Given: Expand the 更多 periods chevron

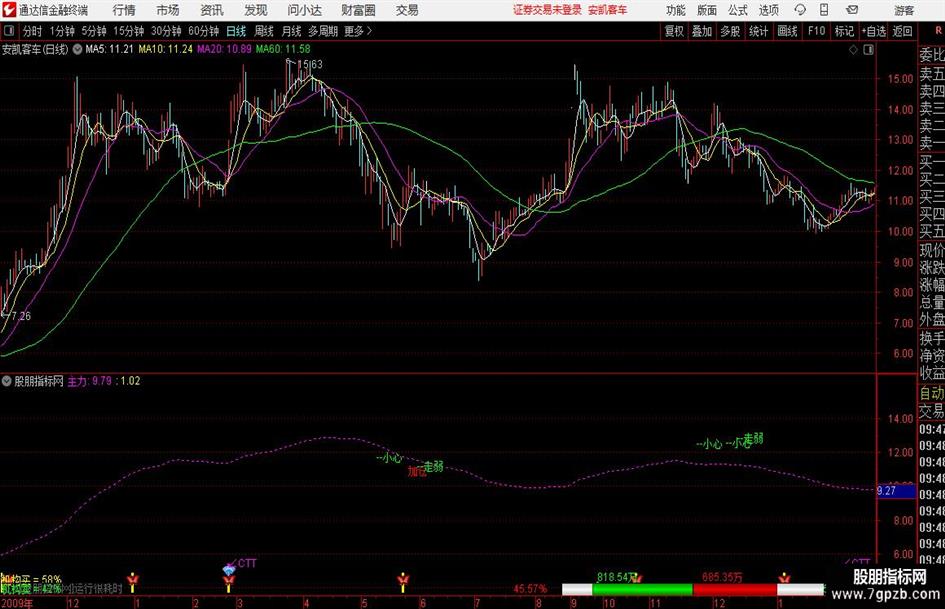Looking at the screenshot, I should click(x=369, y=31).
